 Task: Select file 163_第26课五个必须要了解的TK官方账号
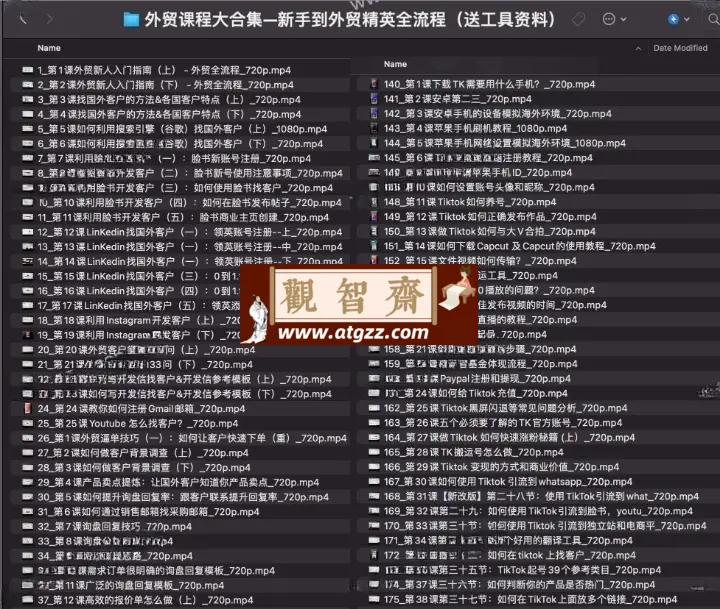point(503,423)
